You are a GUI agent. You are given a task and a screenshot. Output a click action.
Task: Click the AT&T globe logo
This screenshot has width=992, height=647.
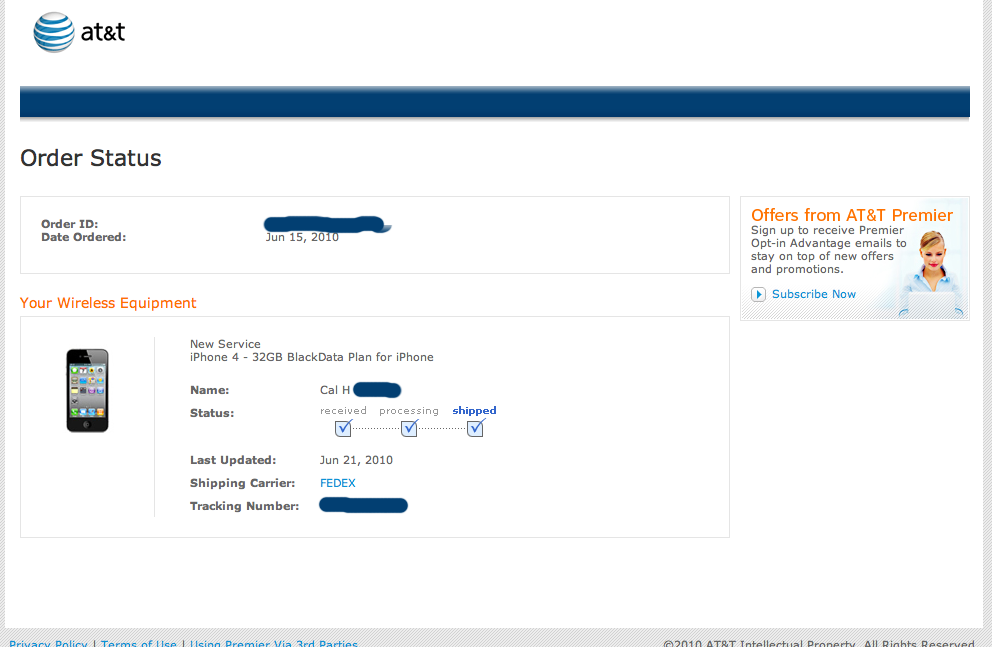(54, 32)
